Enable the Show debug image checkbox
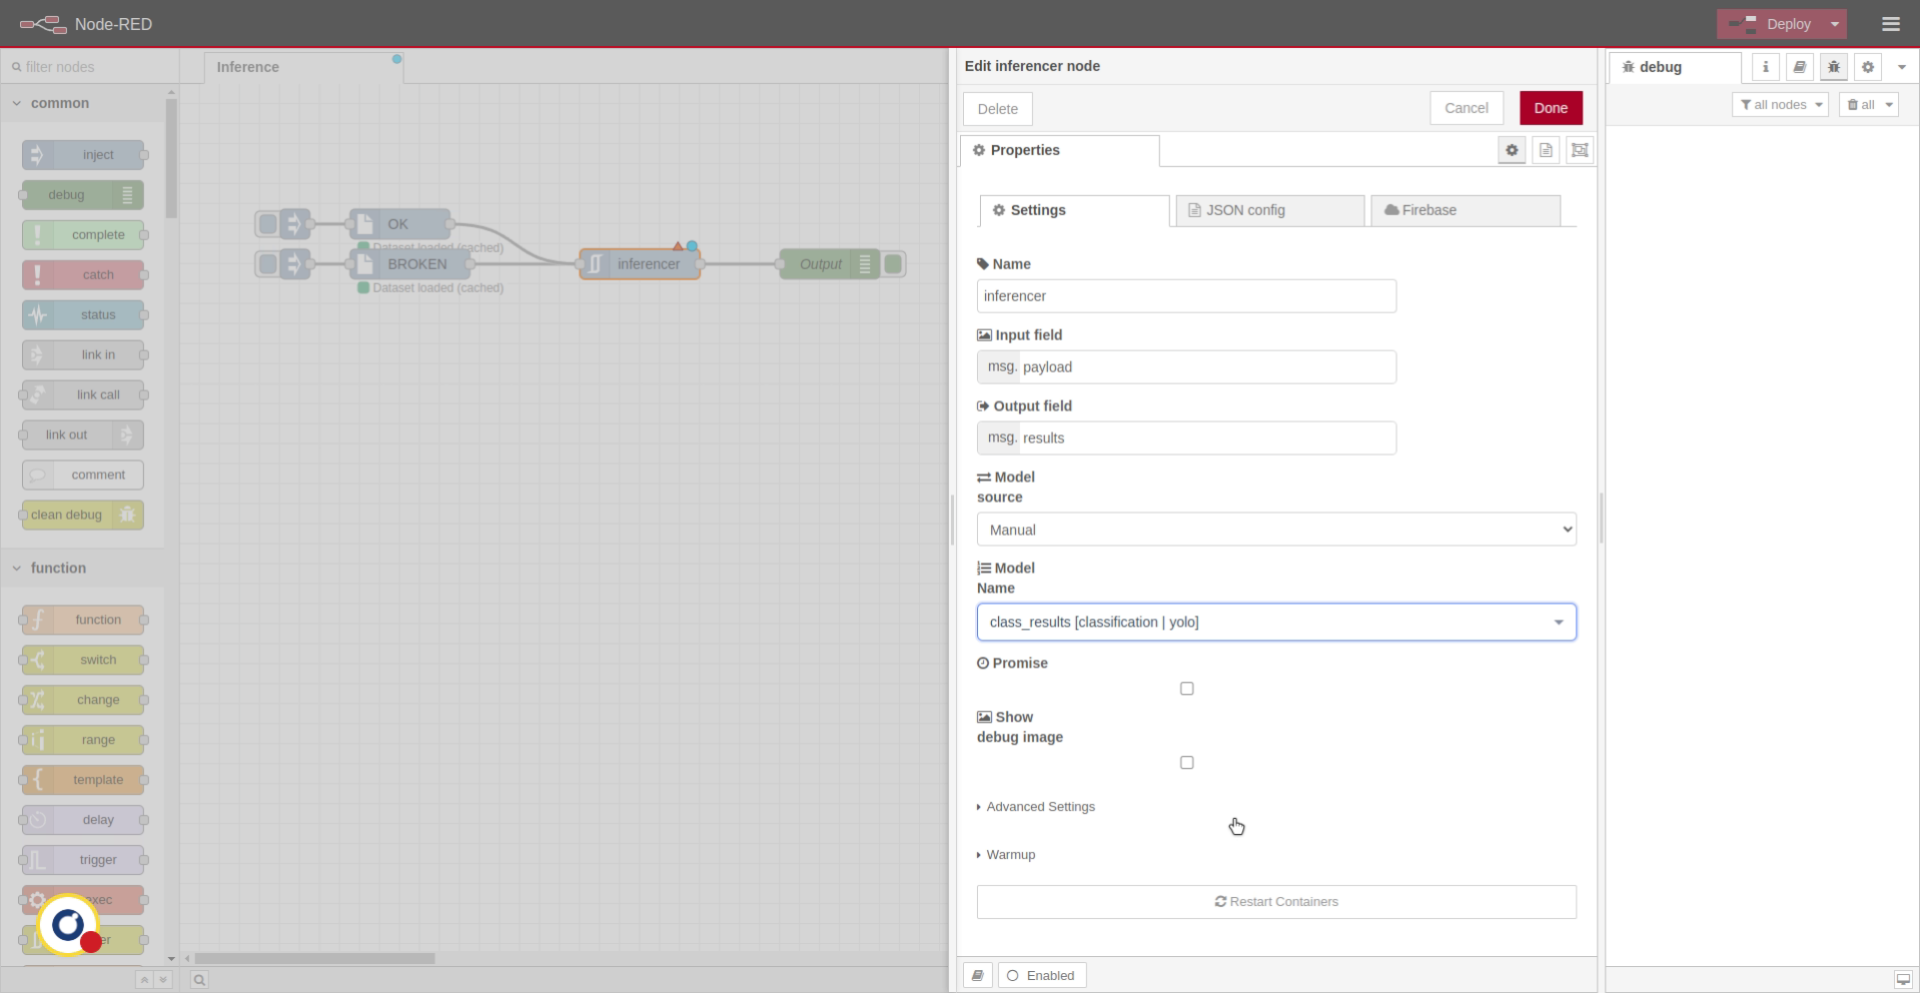Image resolution: width=1920 pixels, height=993 pixels. [1187, 762]
